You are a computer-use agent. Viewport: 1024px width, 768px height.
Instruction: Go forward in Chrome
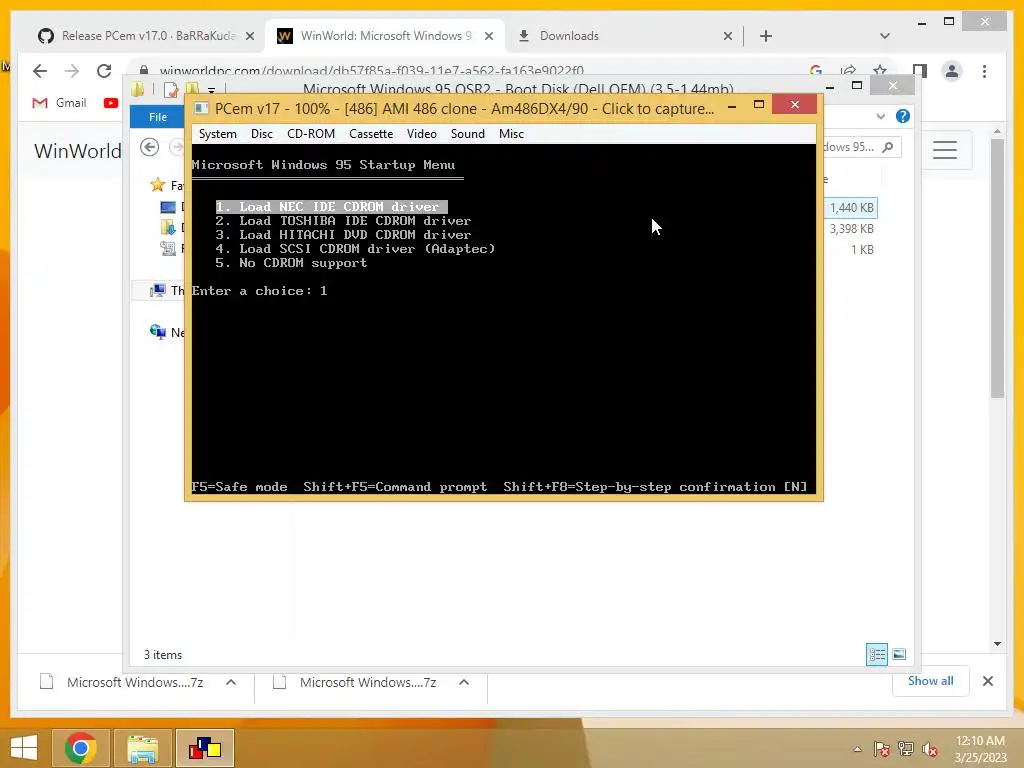click(x=72, y=71)
